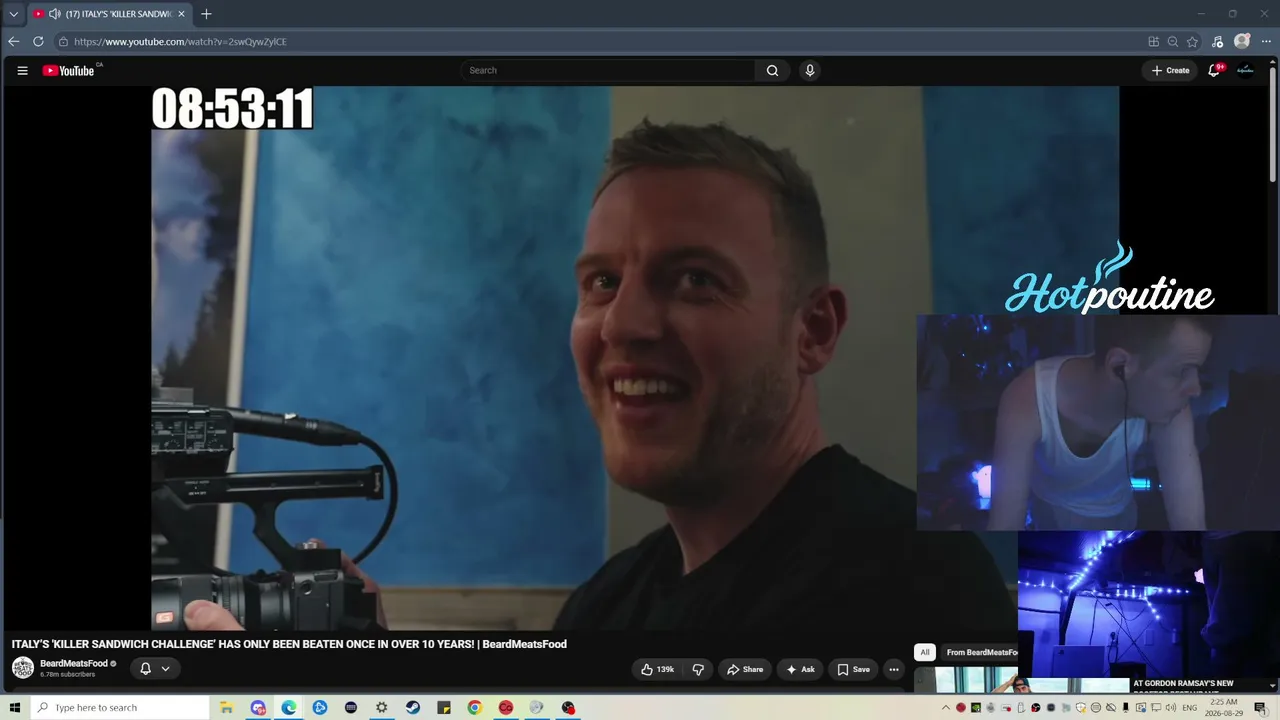
Task: Select the 'From BeardMeatsFood' filter chip
Action: point(981,652)
